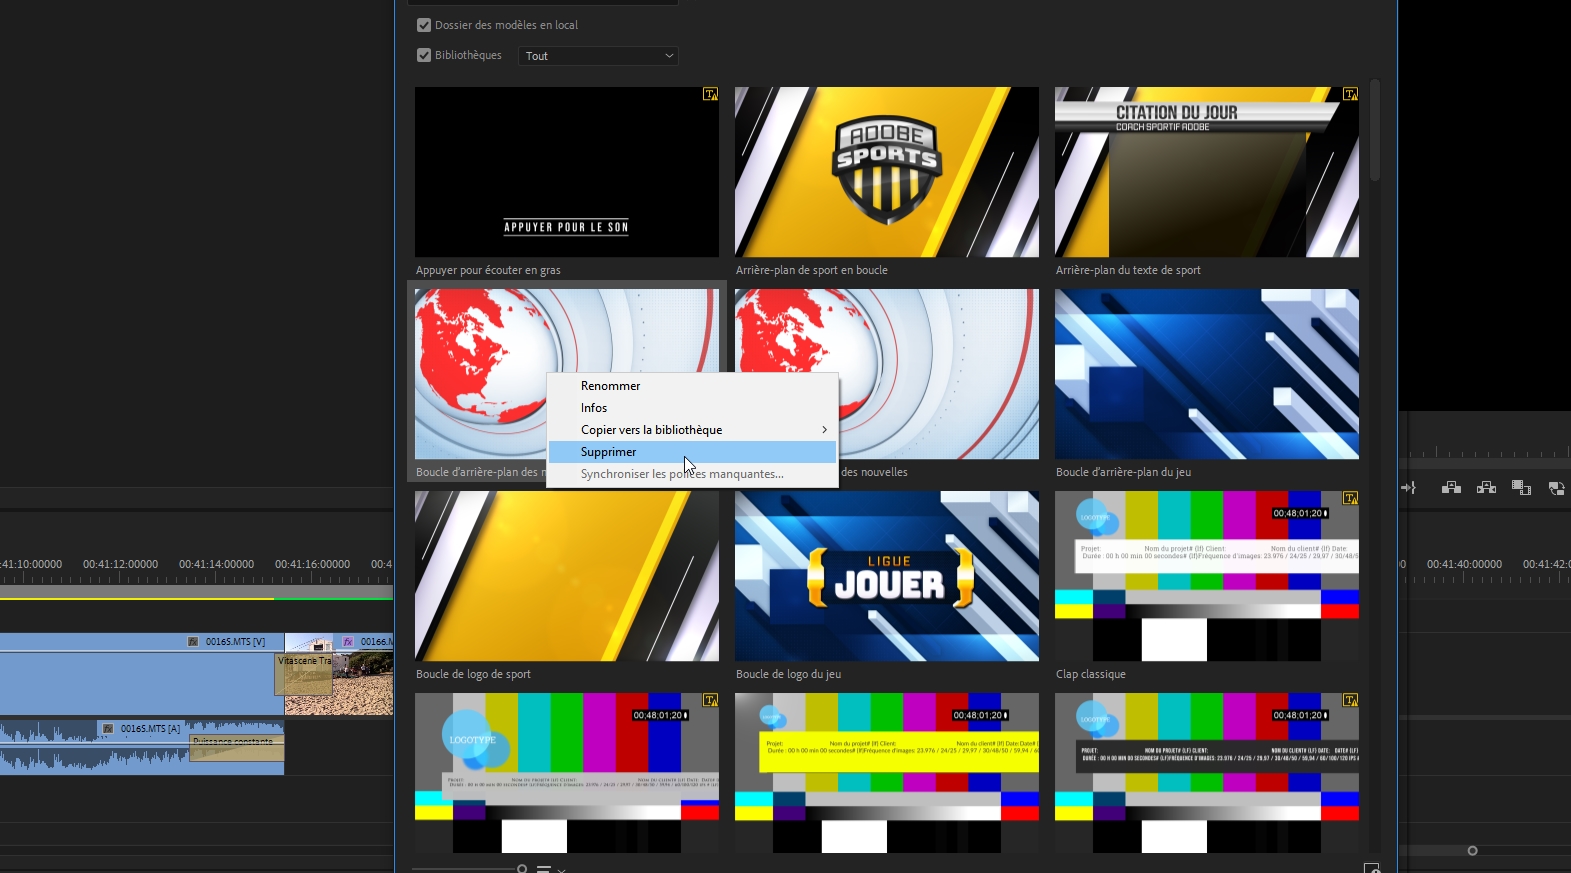Open the 'Tout' libraries dropdown
1571x873 pixels.
(x=598, y=56)
